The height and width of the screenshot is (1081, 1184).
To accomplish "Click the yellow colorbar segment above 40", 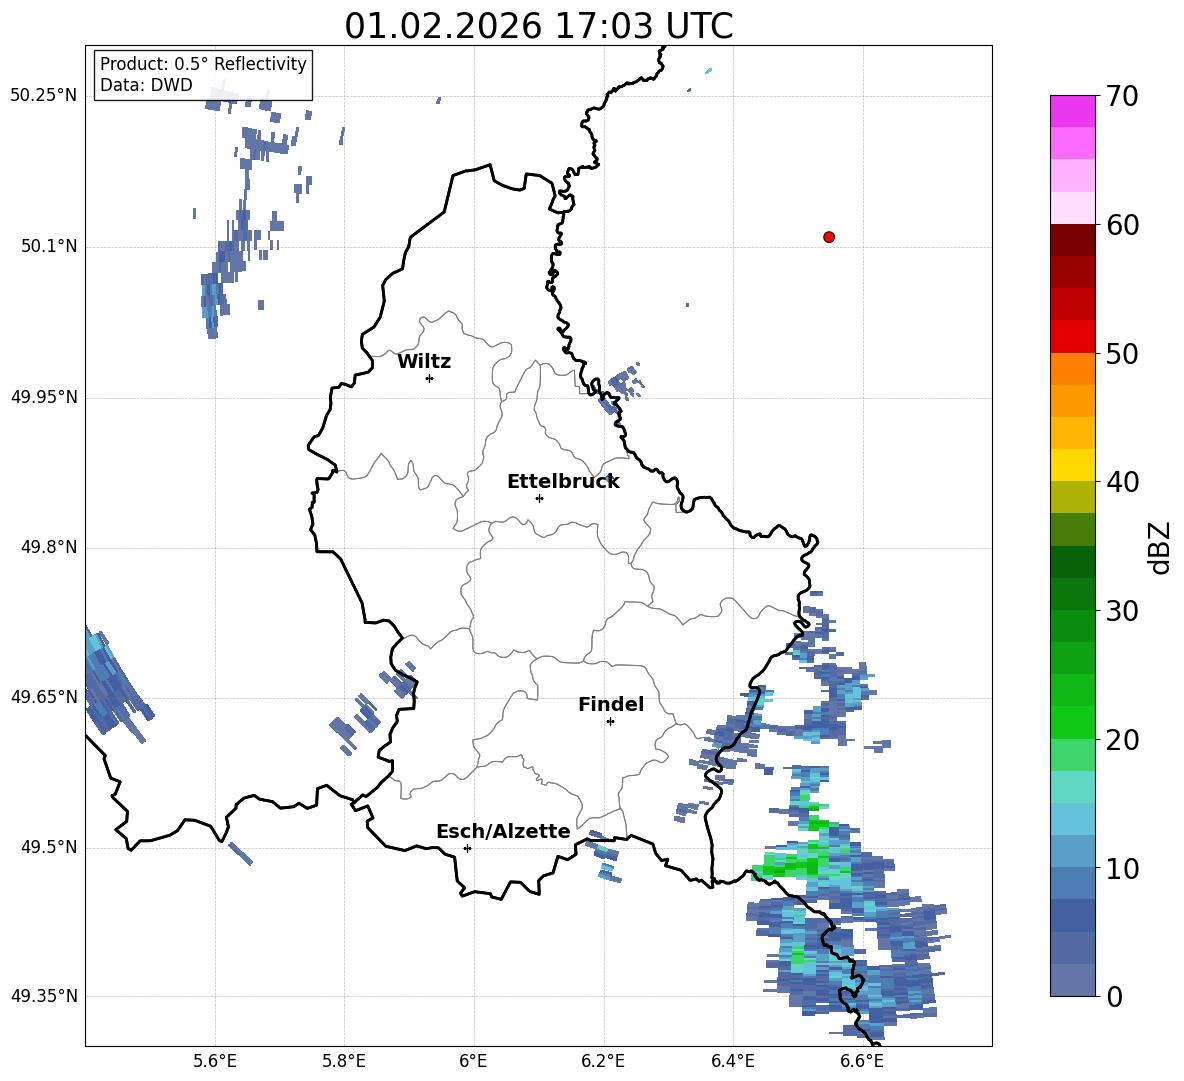I will click(1072, 465).
